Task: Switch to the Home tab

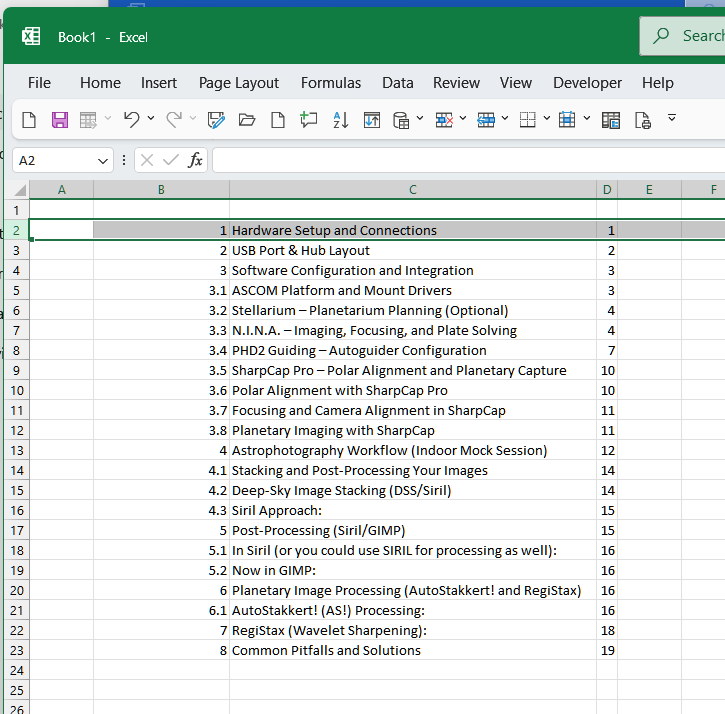Action: tap(100, 83)
